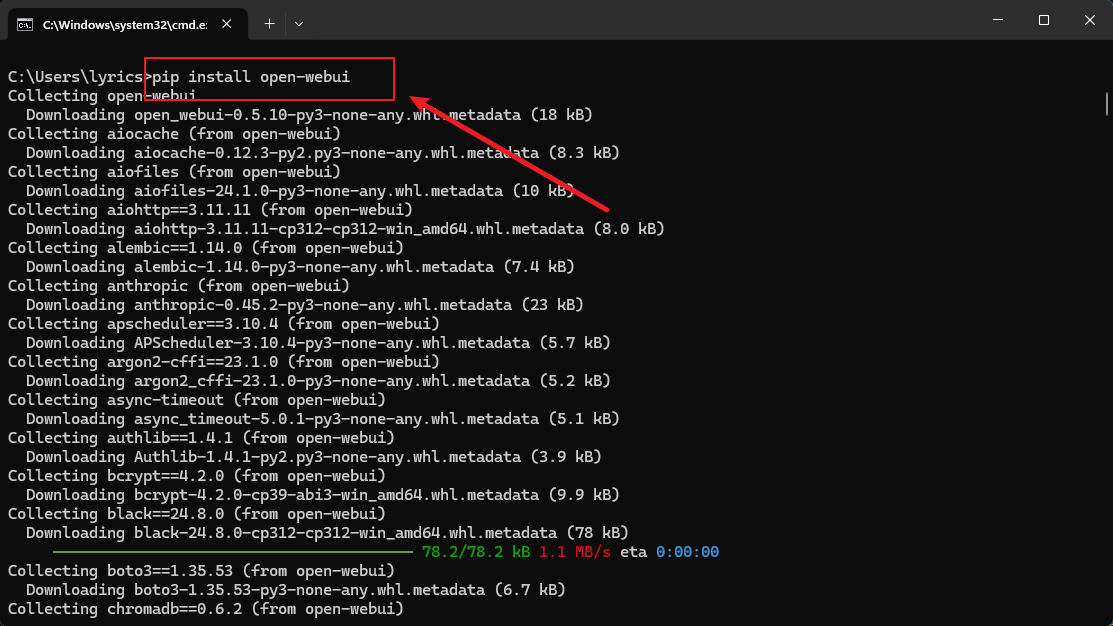Click 'Collecting argon2-cffi==23.1.0' line
This screenshot has width=1113, height=626.
pyautogui.click(x=224, y=362)
